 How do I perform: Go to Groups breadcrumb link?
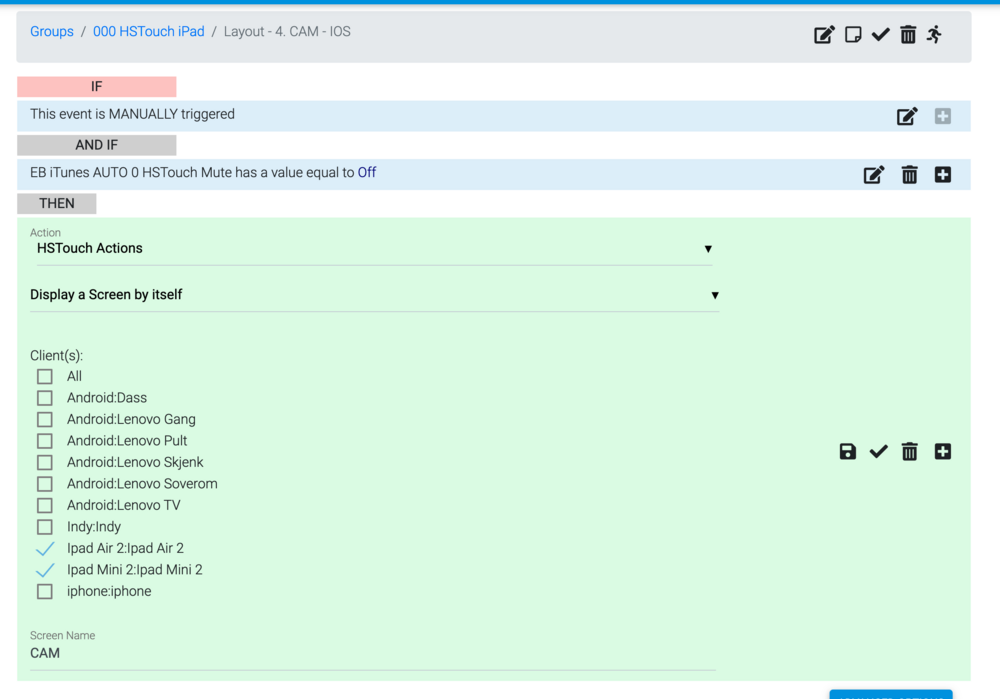[52, 32]
